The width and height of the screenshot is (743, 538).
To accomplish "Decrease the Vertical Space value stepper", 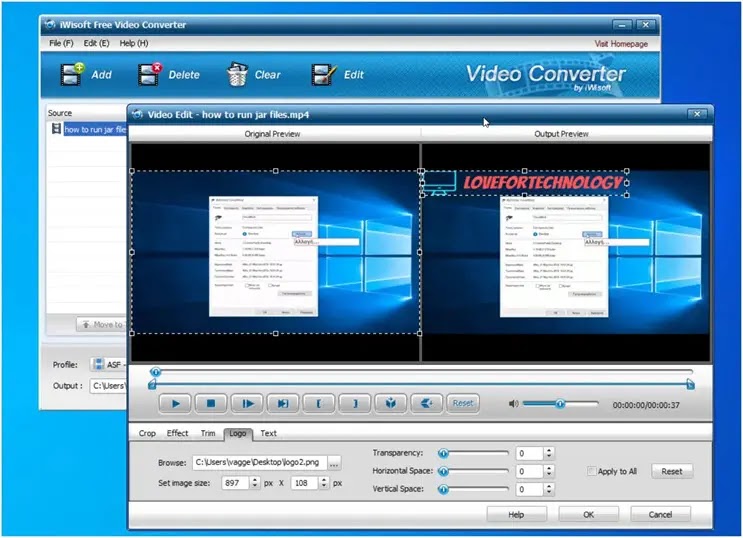I will pyautogui.click(x=549, y=492).
